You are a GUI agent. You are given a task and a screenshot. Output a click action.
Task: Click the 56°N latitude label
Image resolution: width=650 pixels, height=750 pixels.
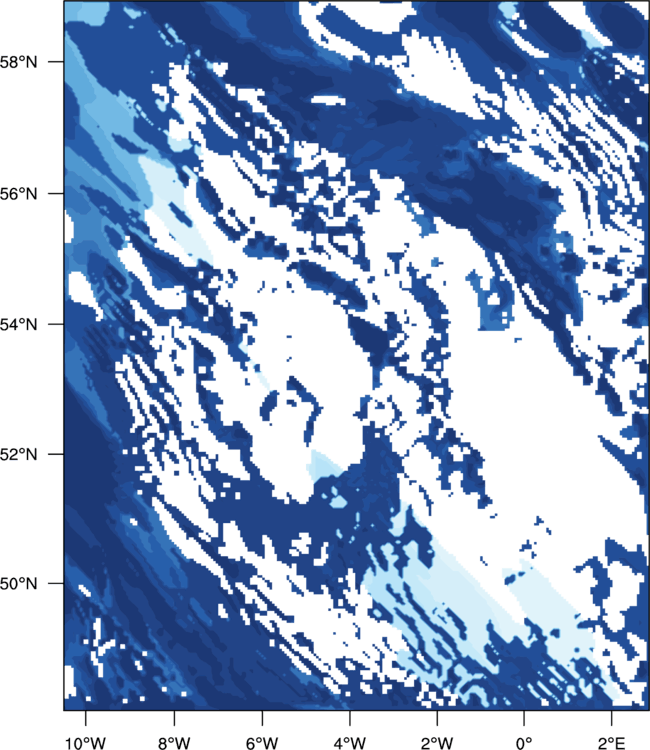tap(18, 194)
